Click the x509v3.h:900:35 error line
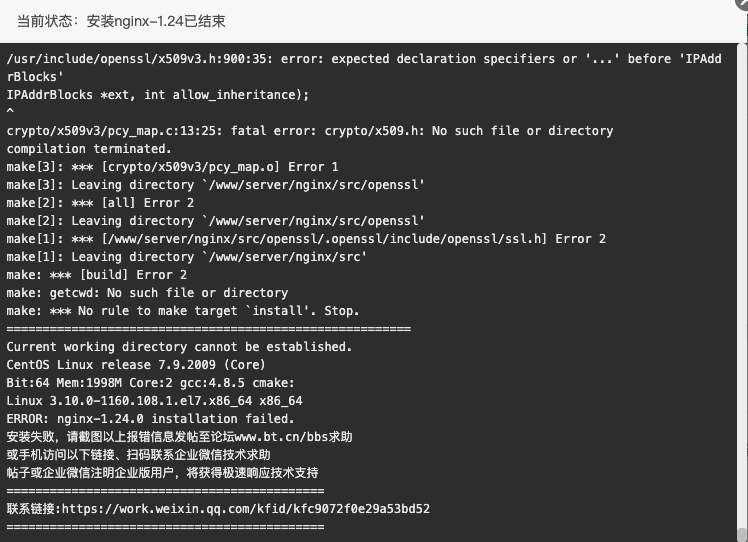 tap(364, 68)
